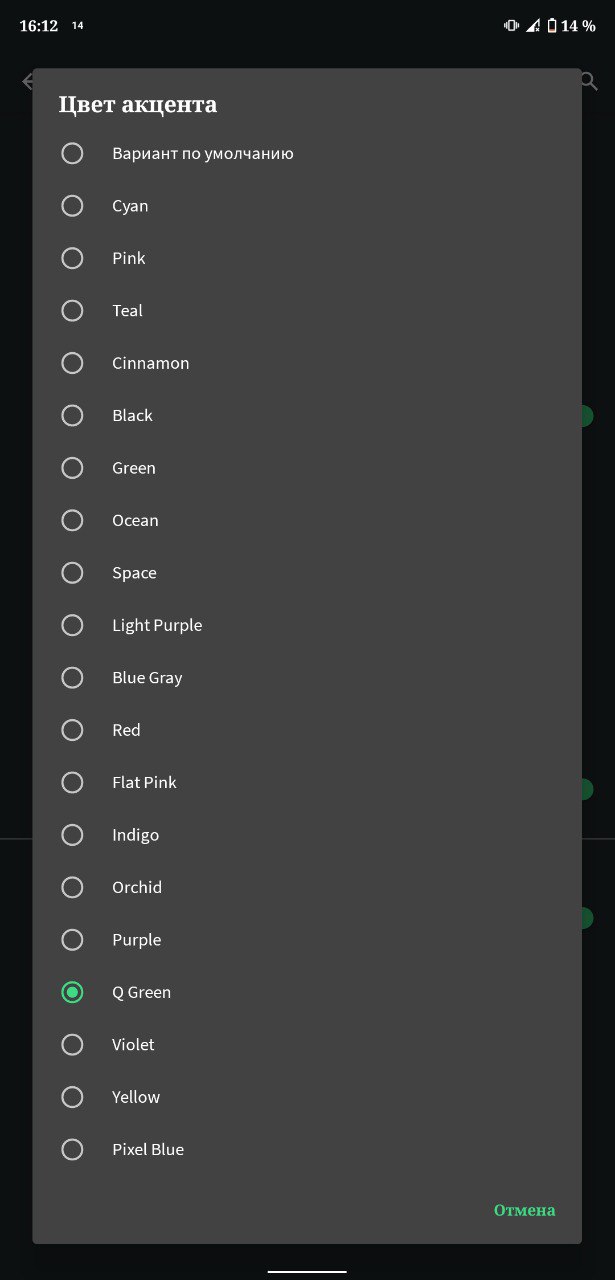Pick the Yellow accent color
The height and width of the screenshot is (1280, 615).
(x=307, y=1097)
